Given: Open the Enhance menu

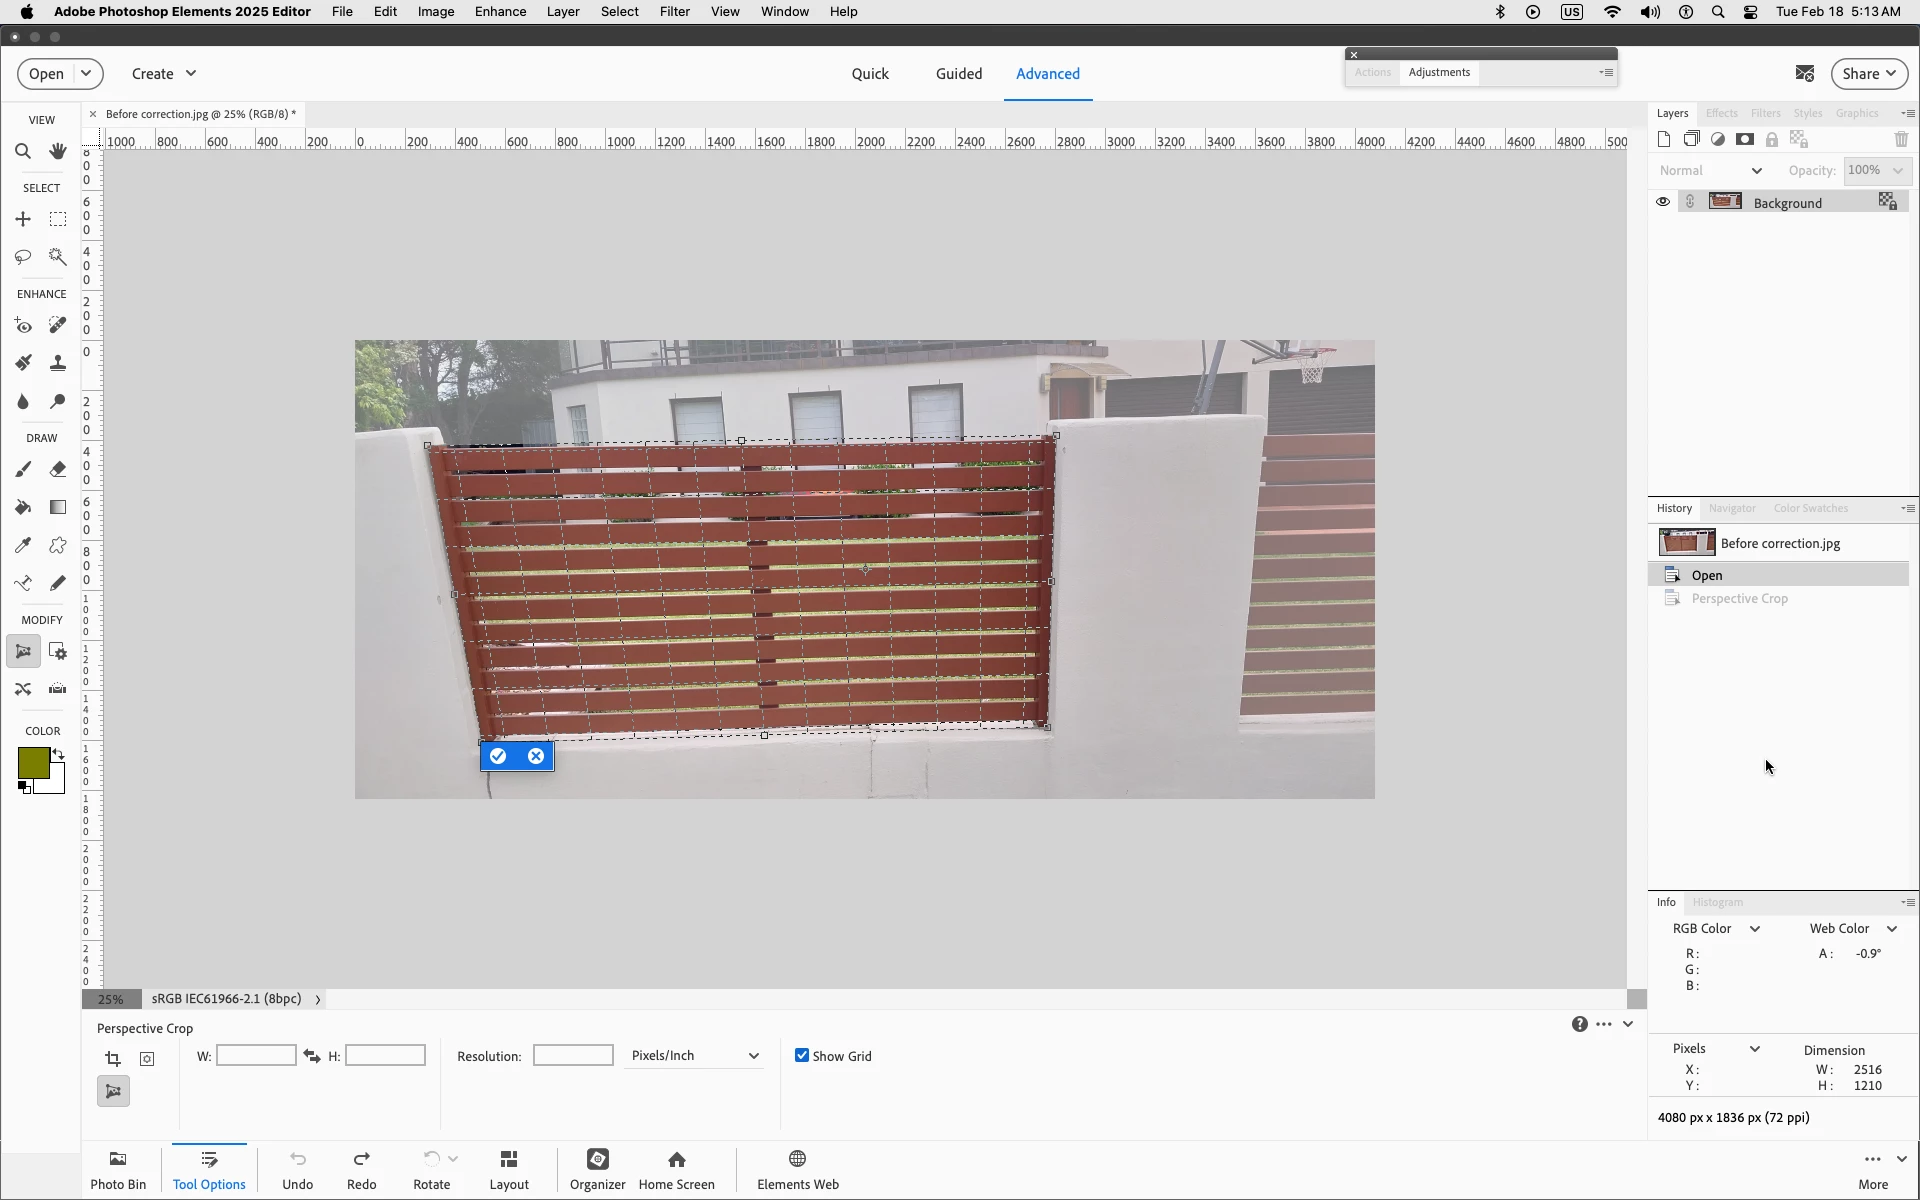Looking at the screenshot, I should 500,12.
